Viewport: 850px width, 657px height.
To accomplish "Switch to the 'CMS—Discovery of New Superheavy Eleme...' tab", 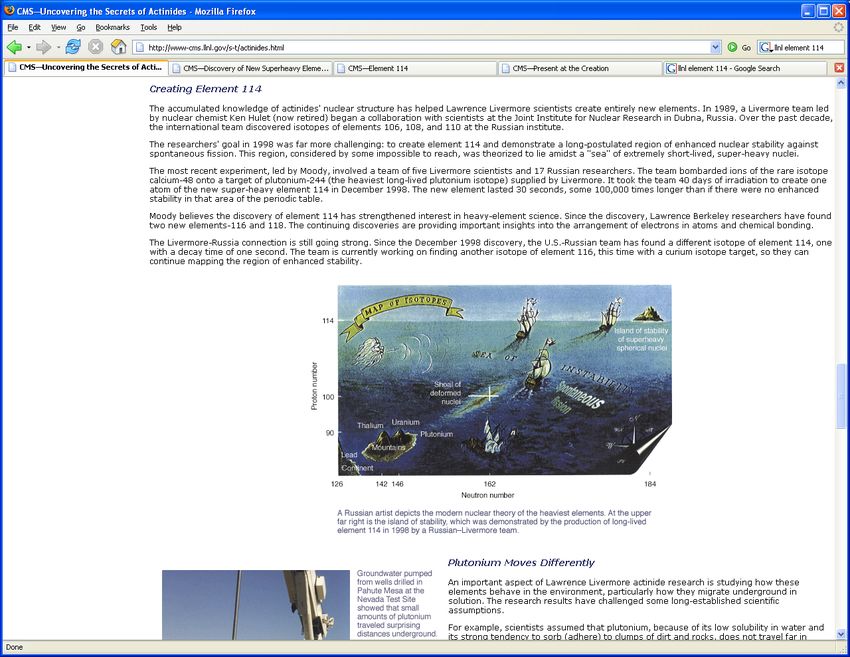I will 250,68.
